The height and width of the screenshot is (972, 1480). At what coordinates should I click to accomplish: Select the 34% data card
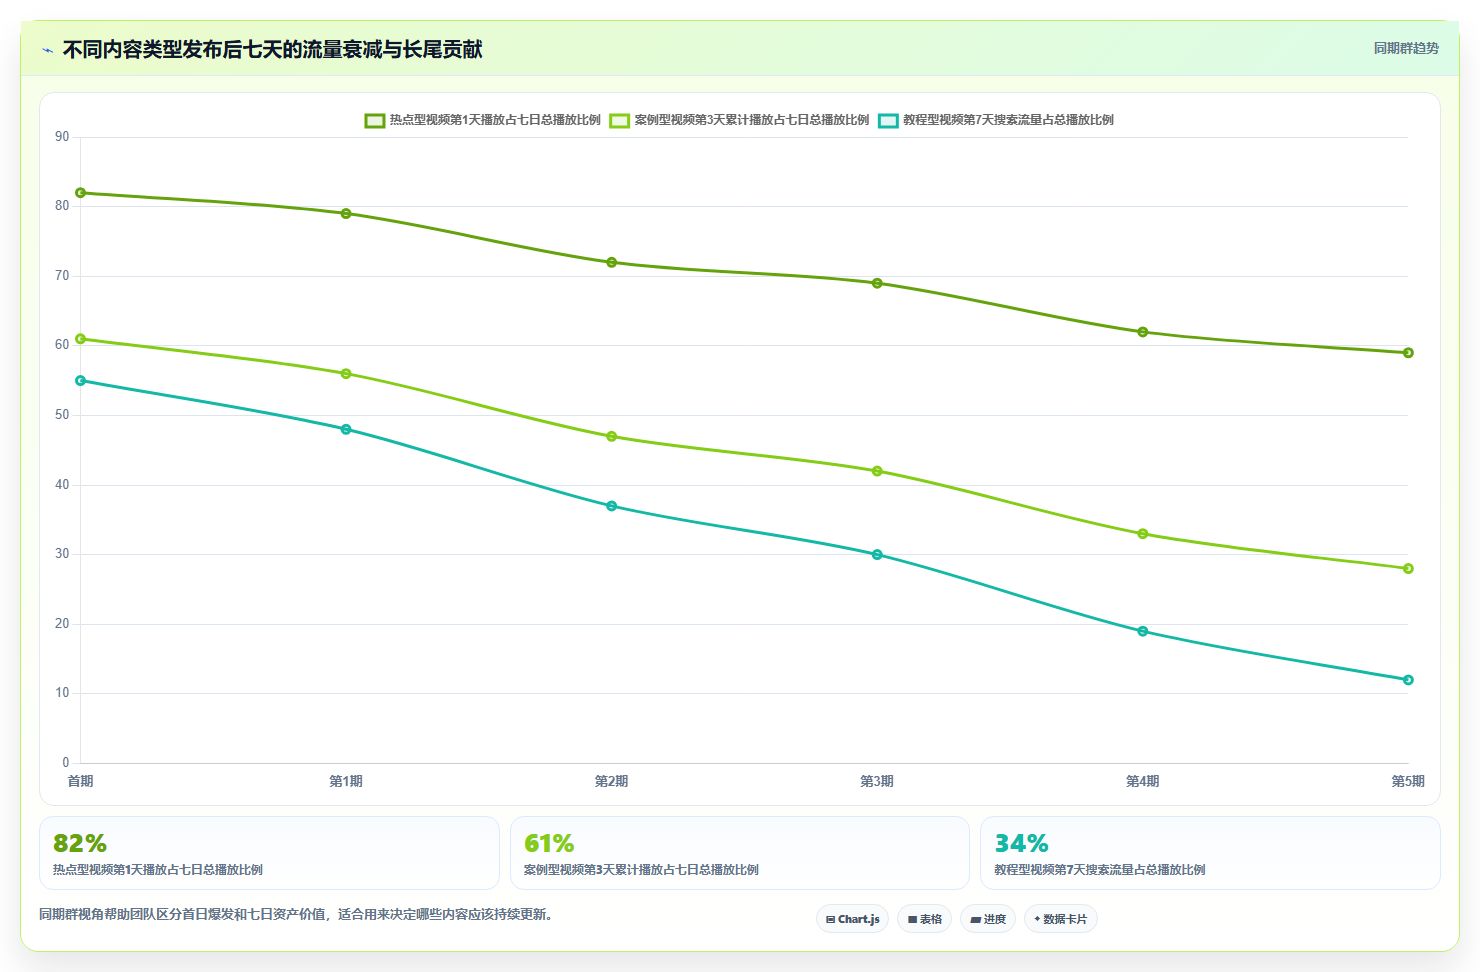(x=1210, y=853)
